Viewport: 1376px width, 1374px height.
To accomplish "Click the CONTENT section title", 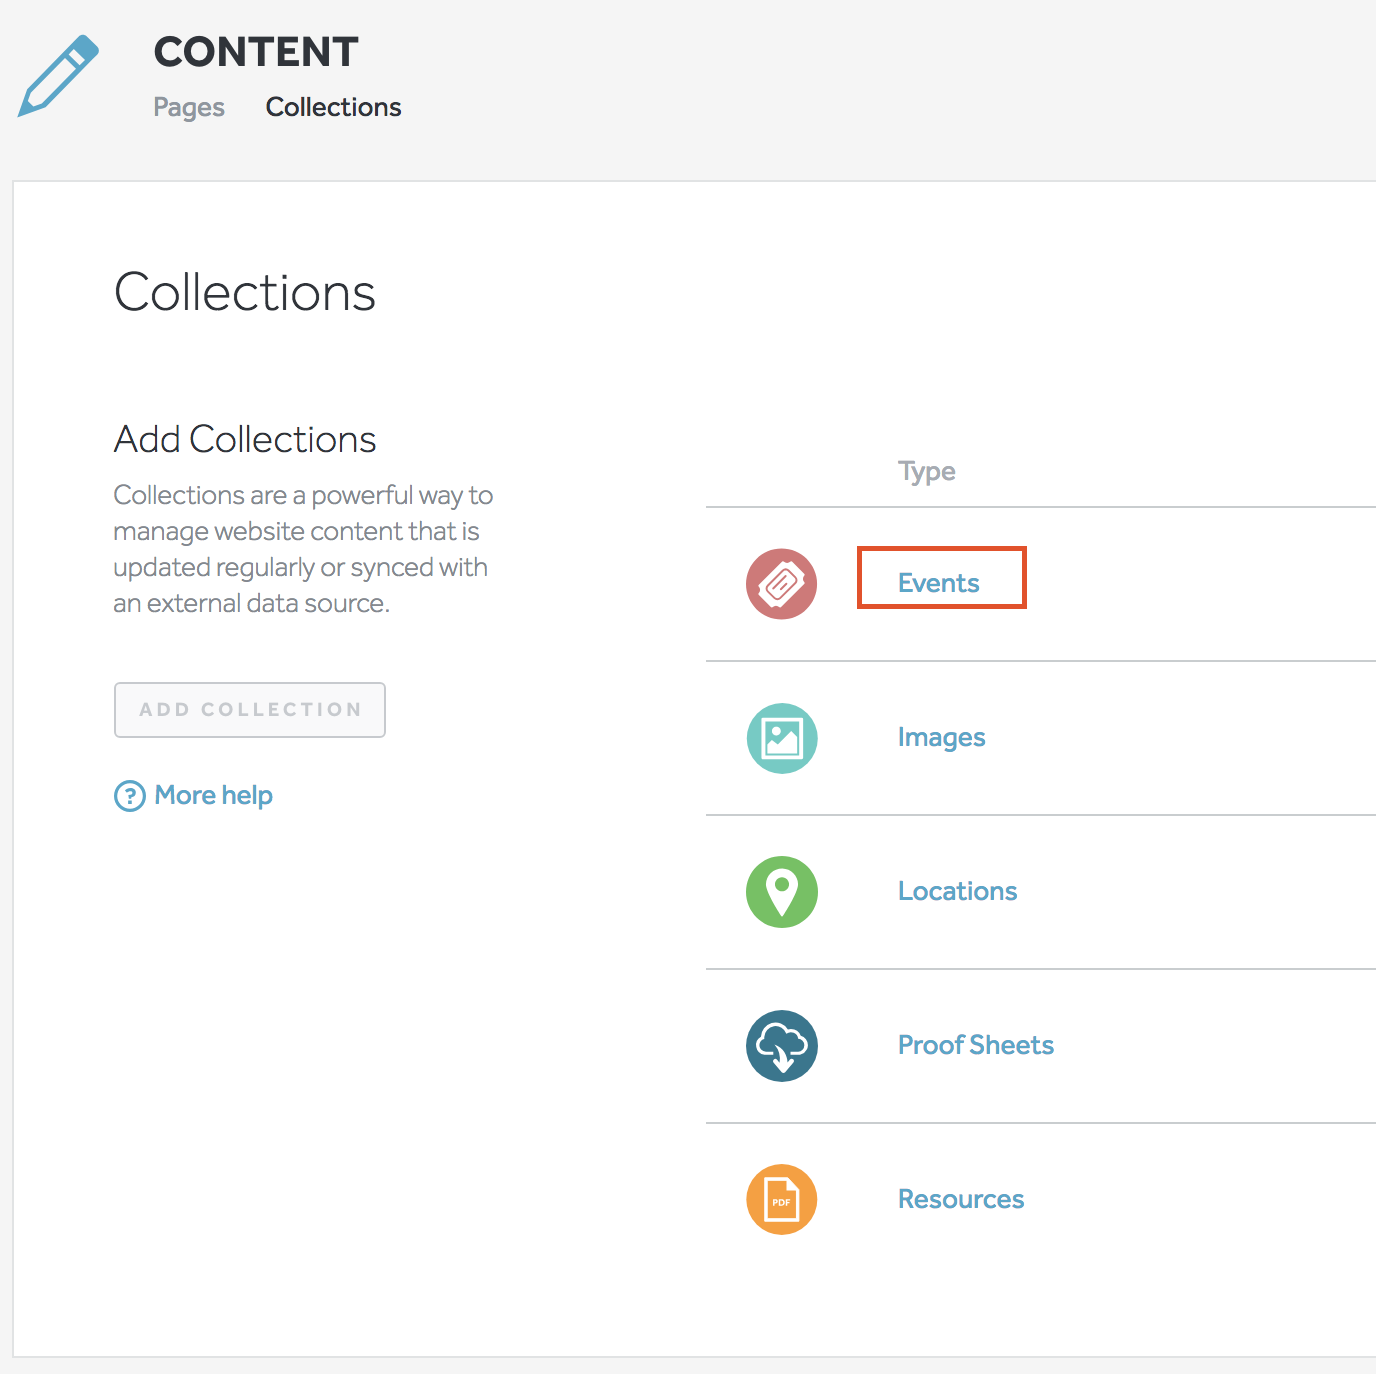I will click(256, 52).
